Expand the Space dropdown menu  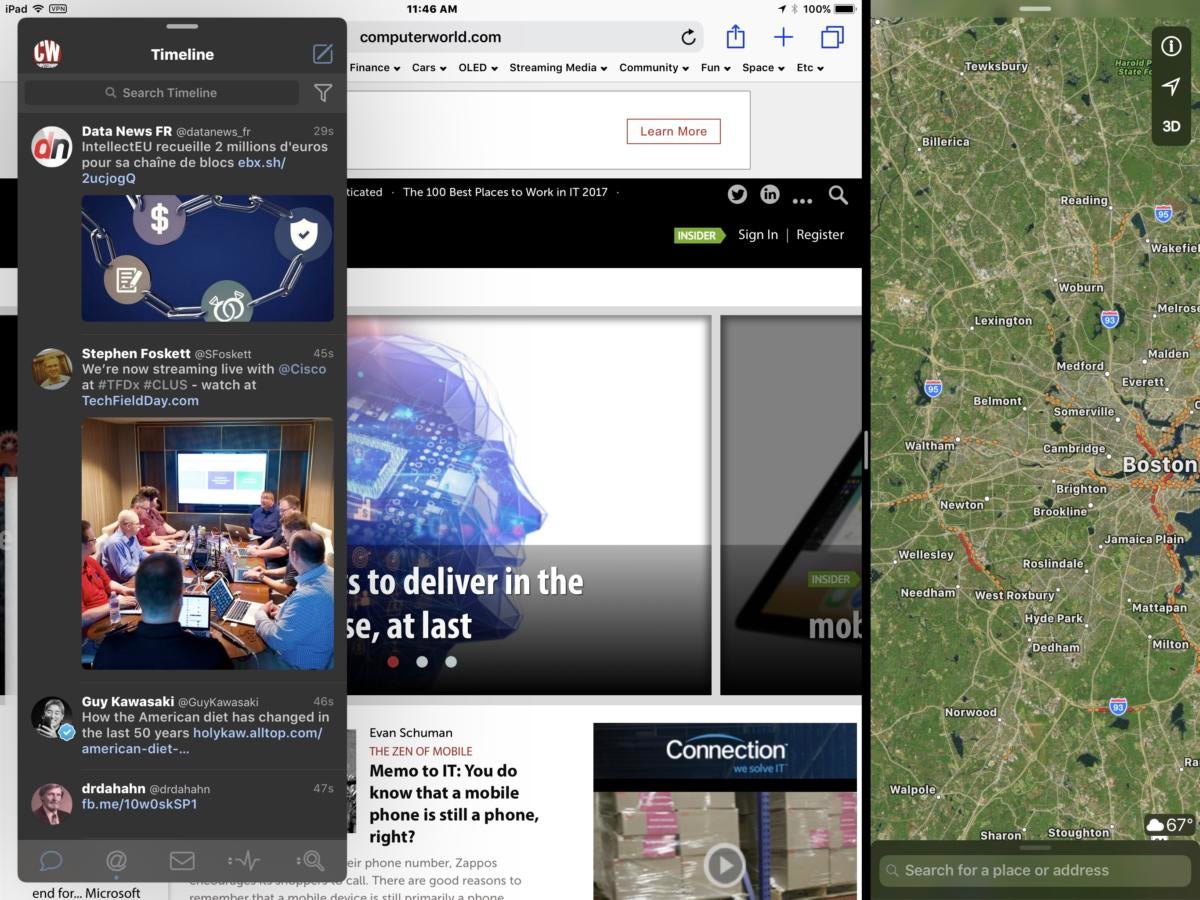click(x=763, y=68)
